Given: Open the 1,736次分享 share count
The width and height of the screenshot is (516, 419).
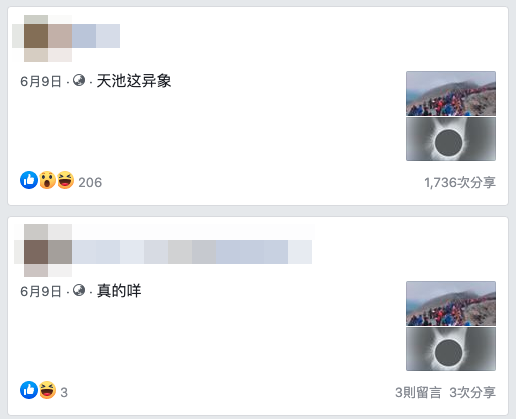Looking at the screenshot, I should pos(460,183).
